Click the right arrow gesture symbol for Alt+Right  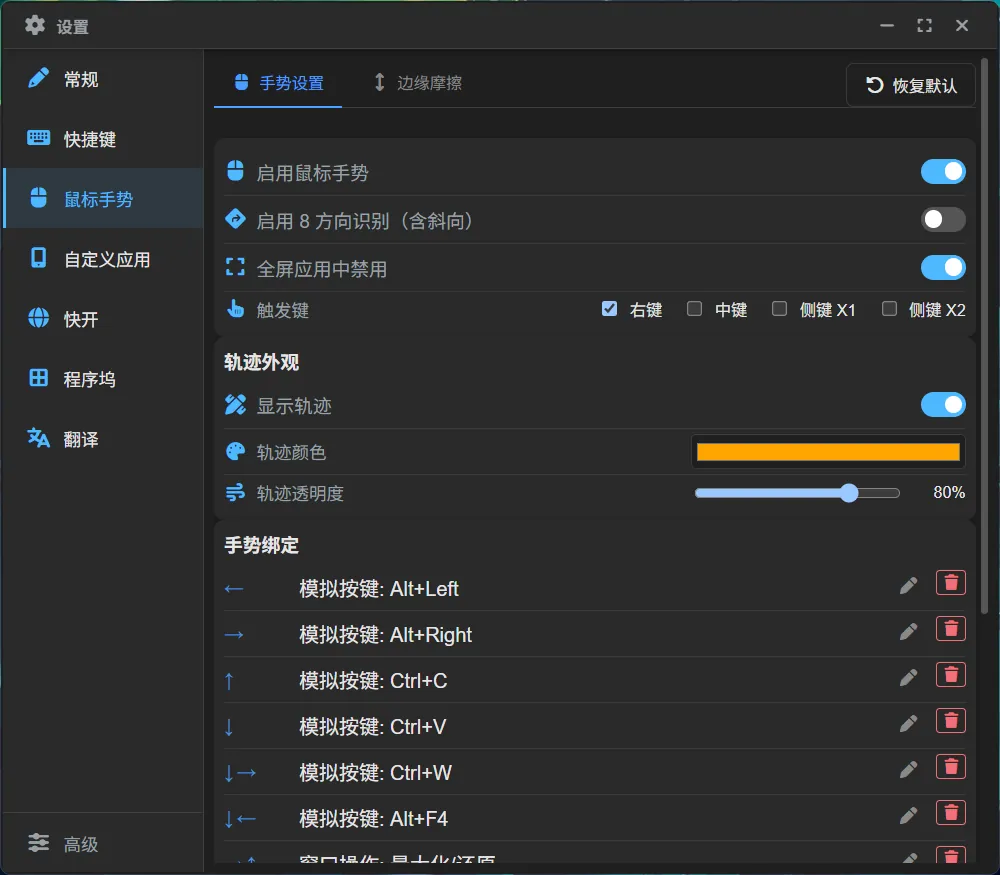pos(234,635)
